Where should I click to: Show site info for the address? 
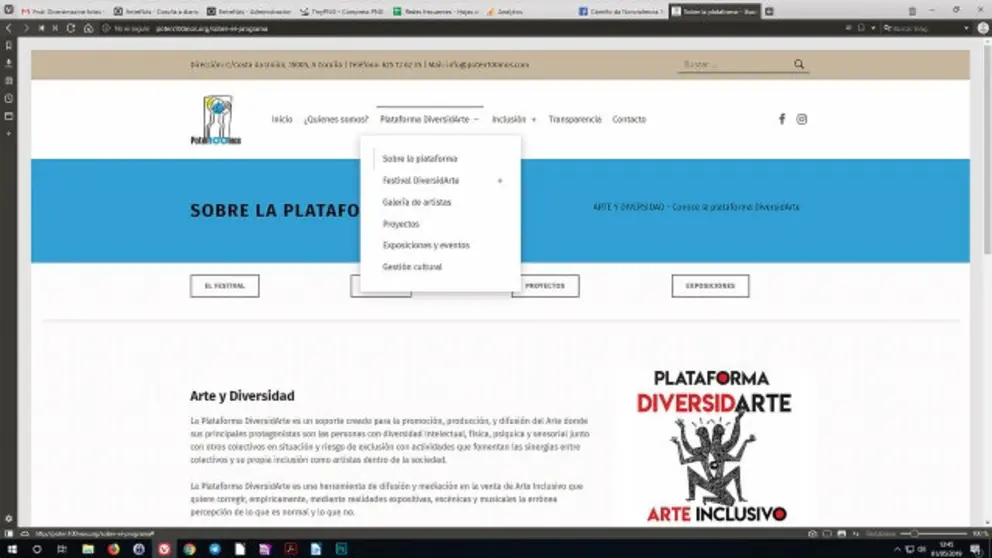[106, 28]
